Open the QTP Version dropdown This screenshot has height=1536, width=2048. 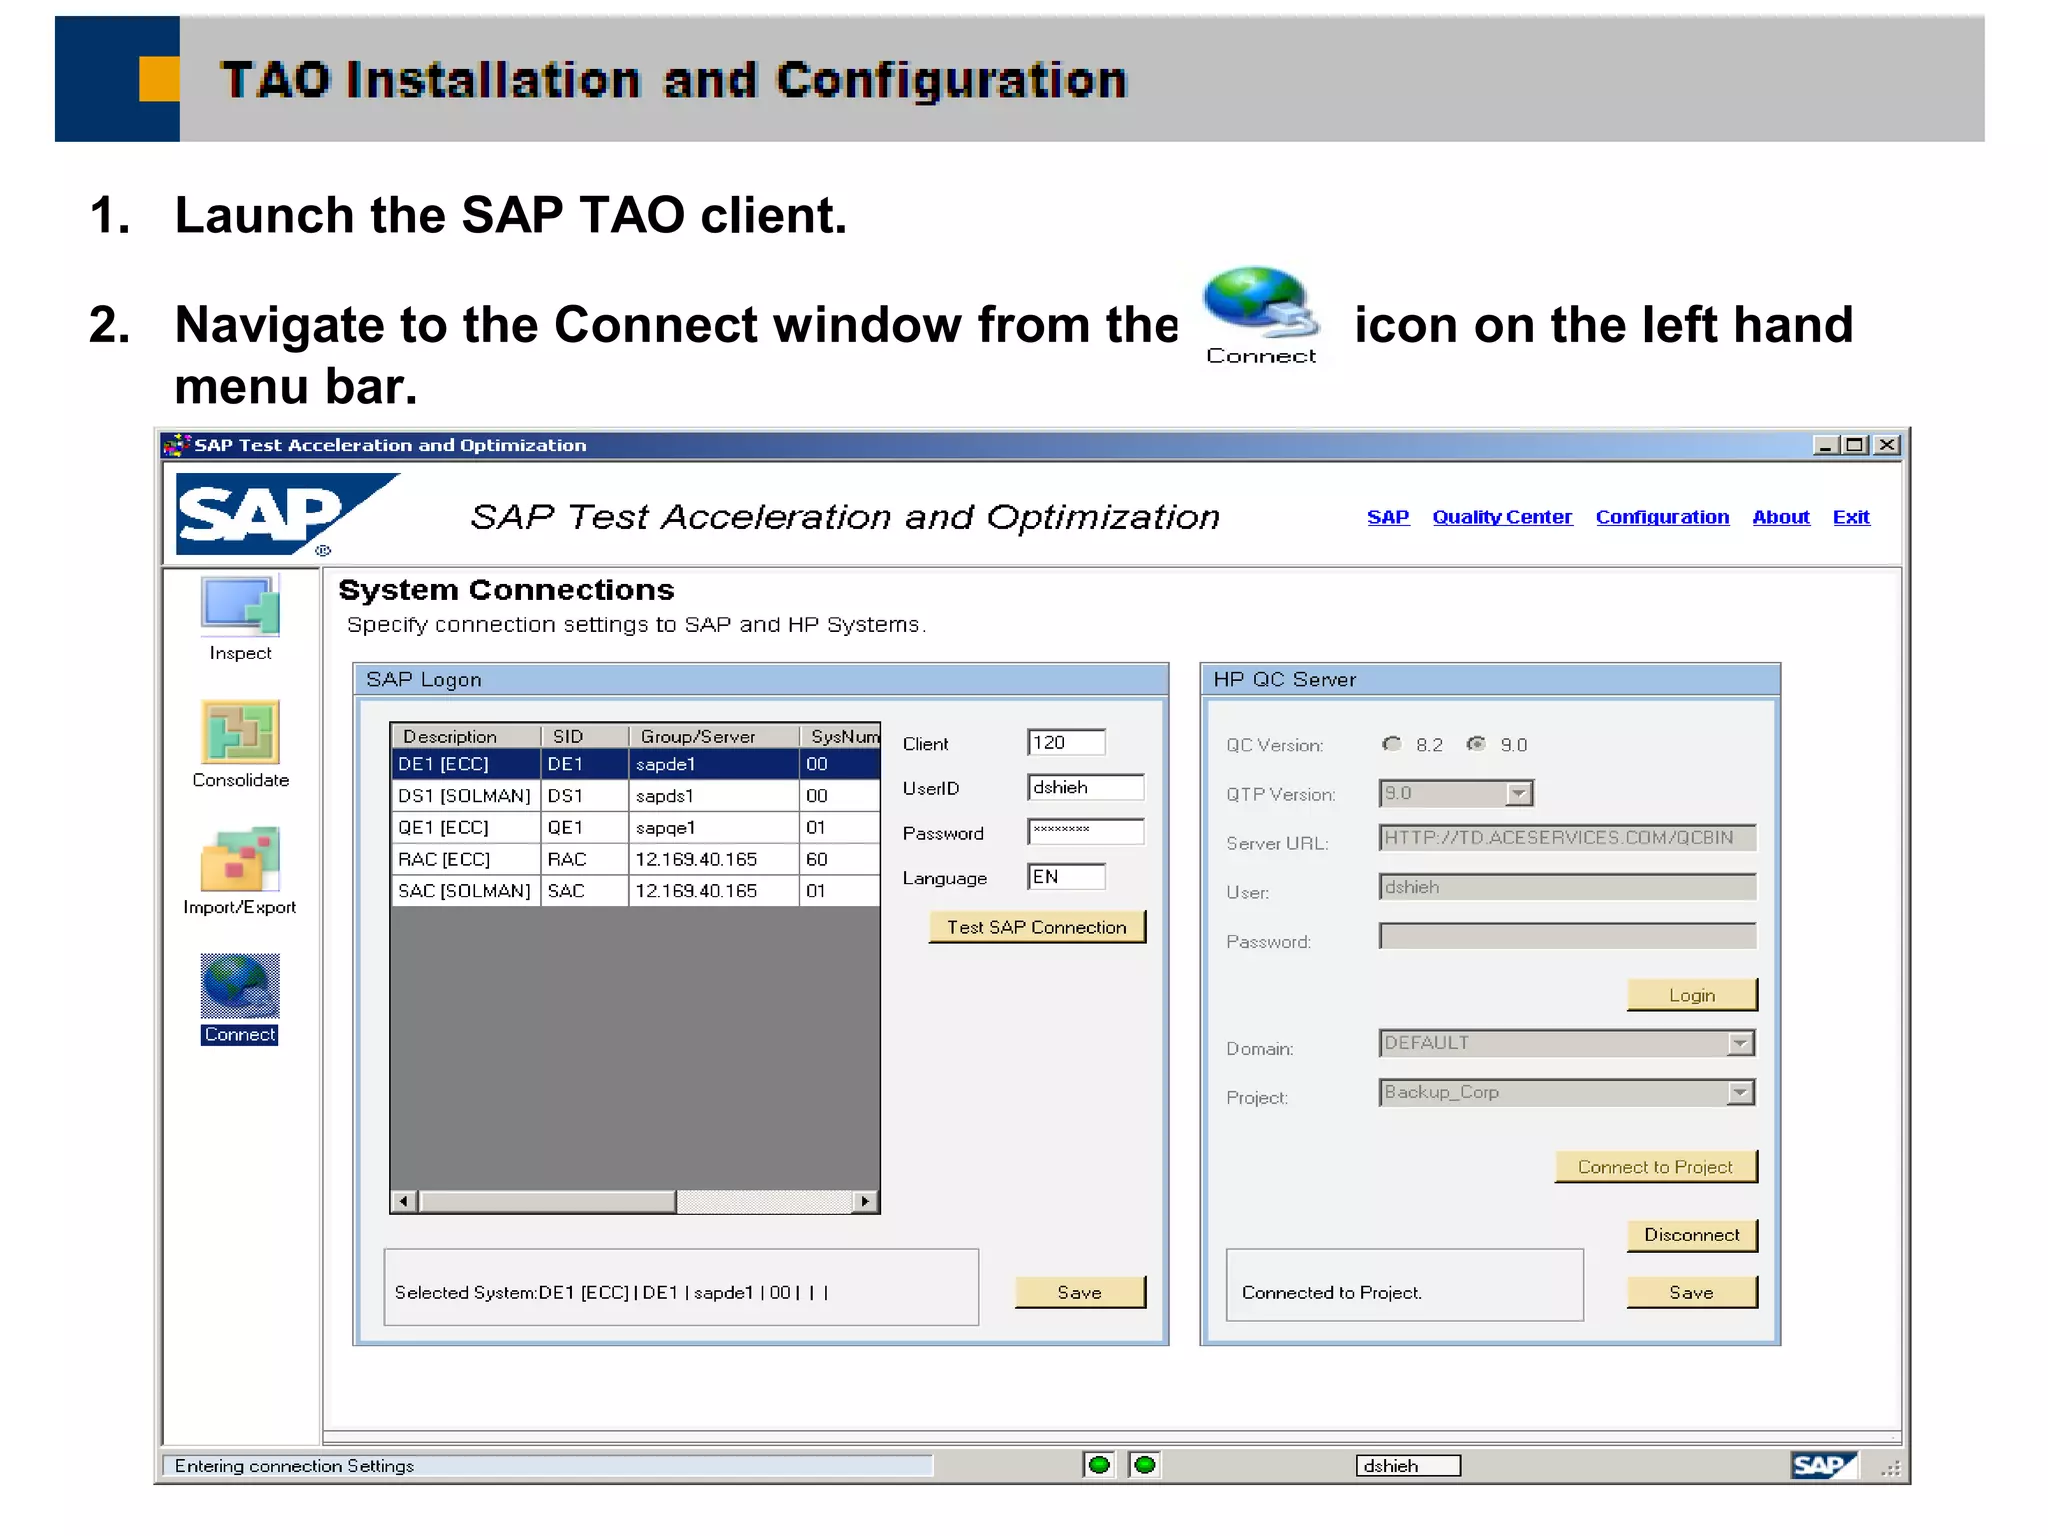coord(1519,794)
